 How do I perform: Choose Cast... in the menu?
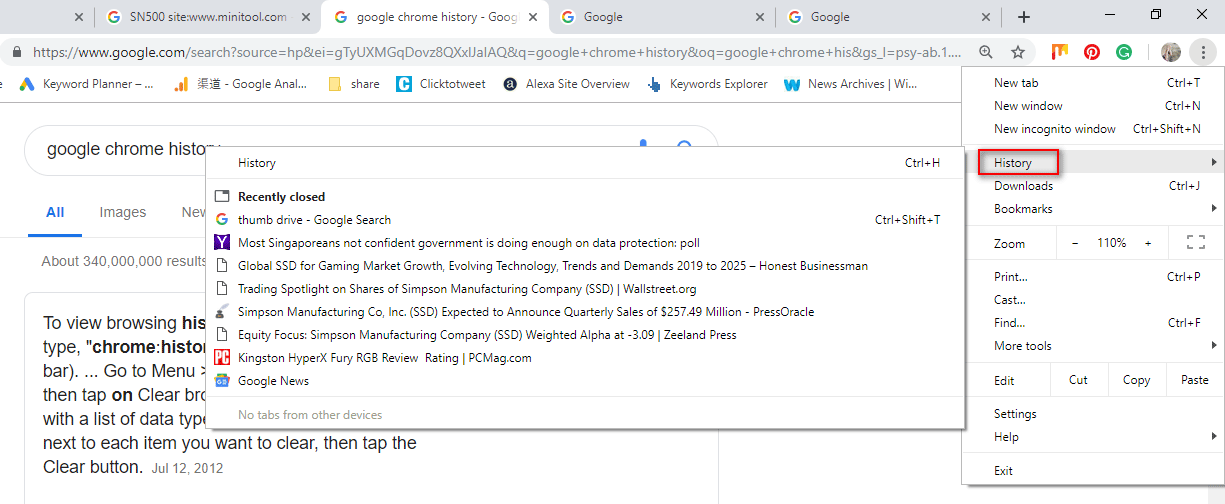[x=1093, y=300]
